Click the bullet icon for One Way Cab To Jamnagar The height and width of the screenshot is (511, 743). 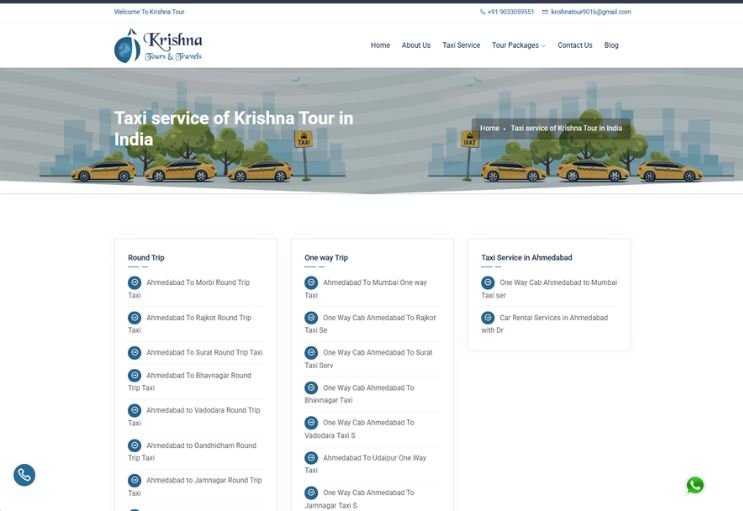311,493
